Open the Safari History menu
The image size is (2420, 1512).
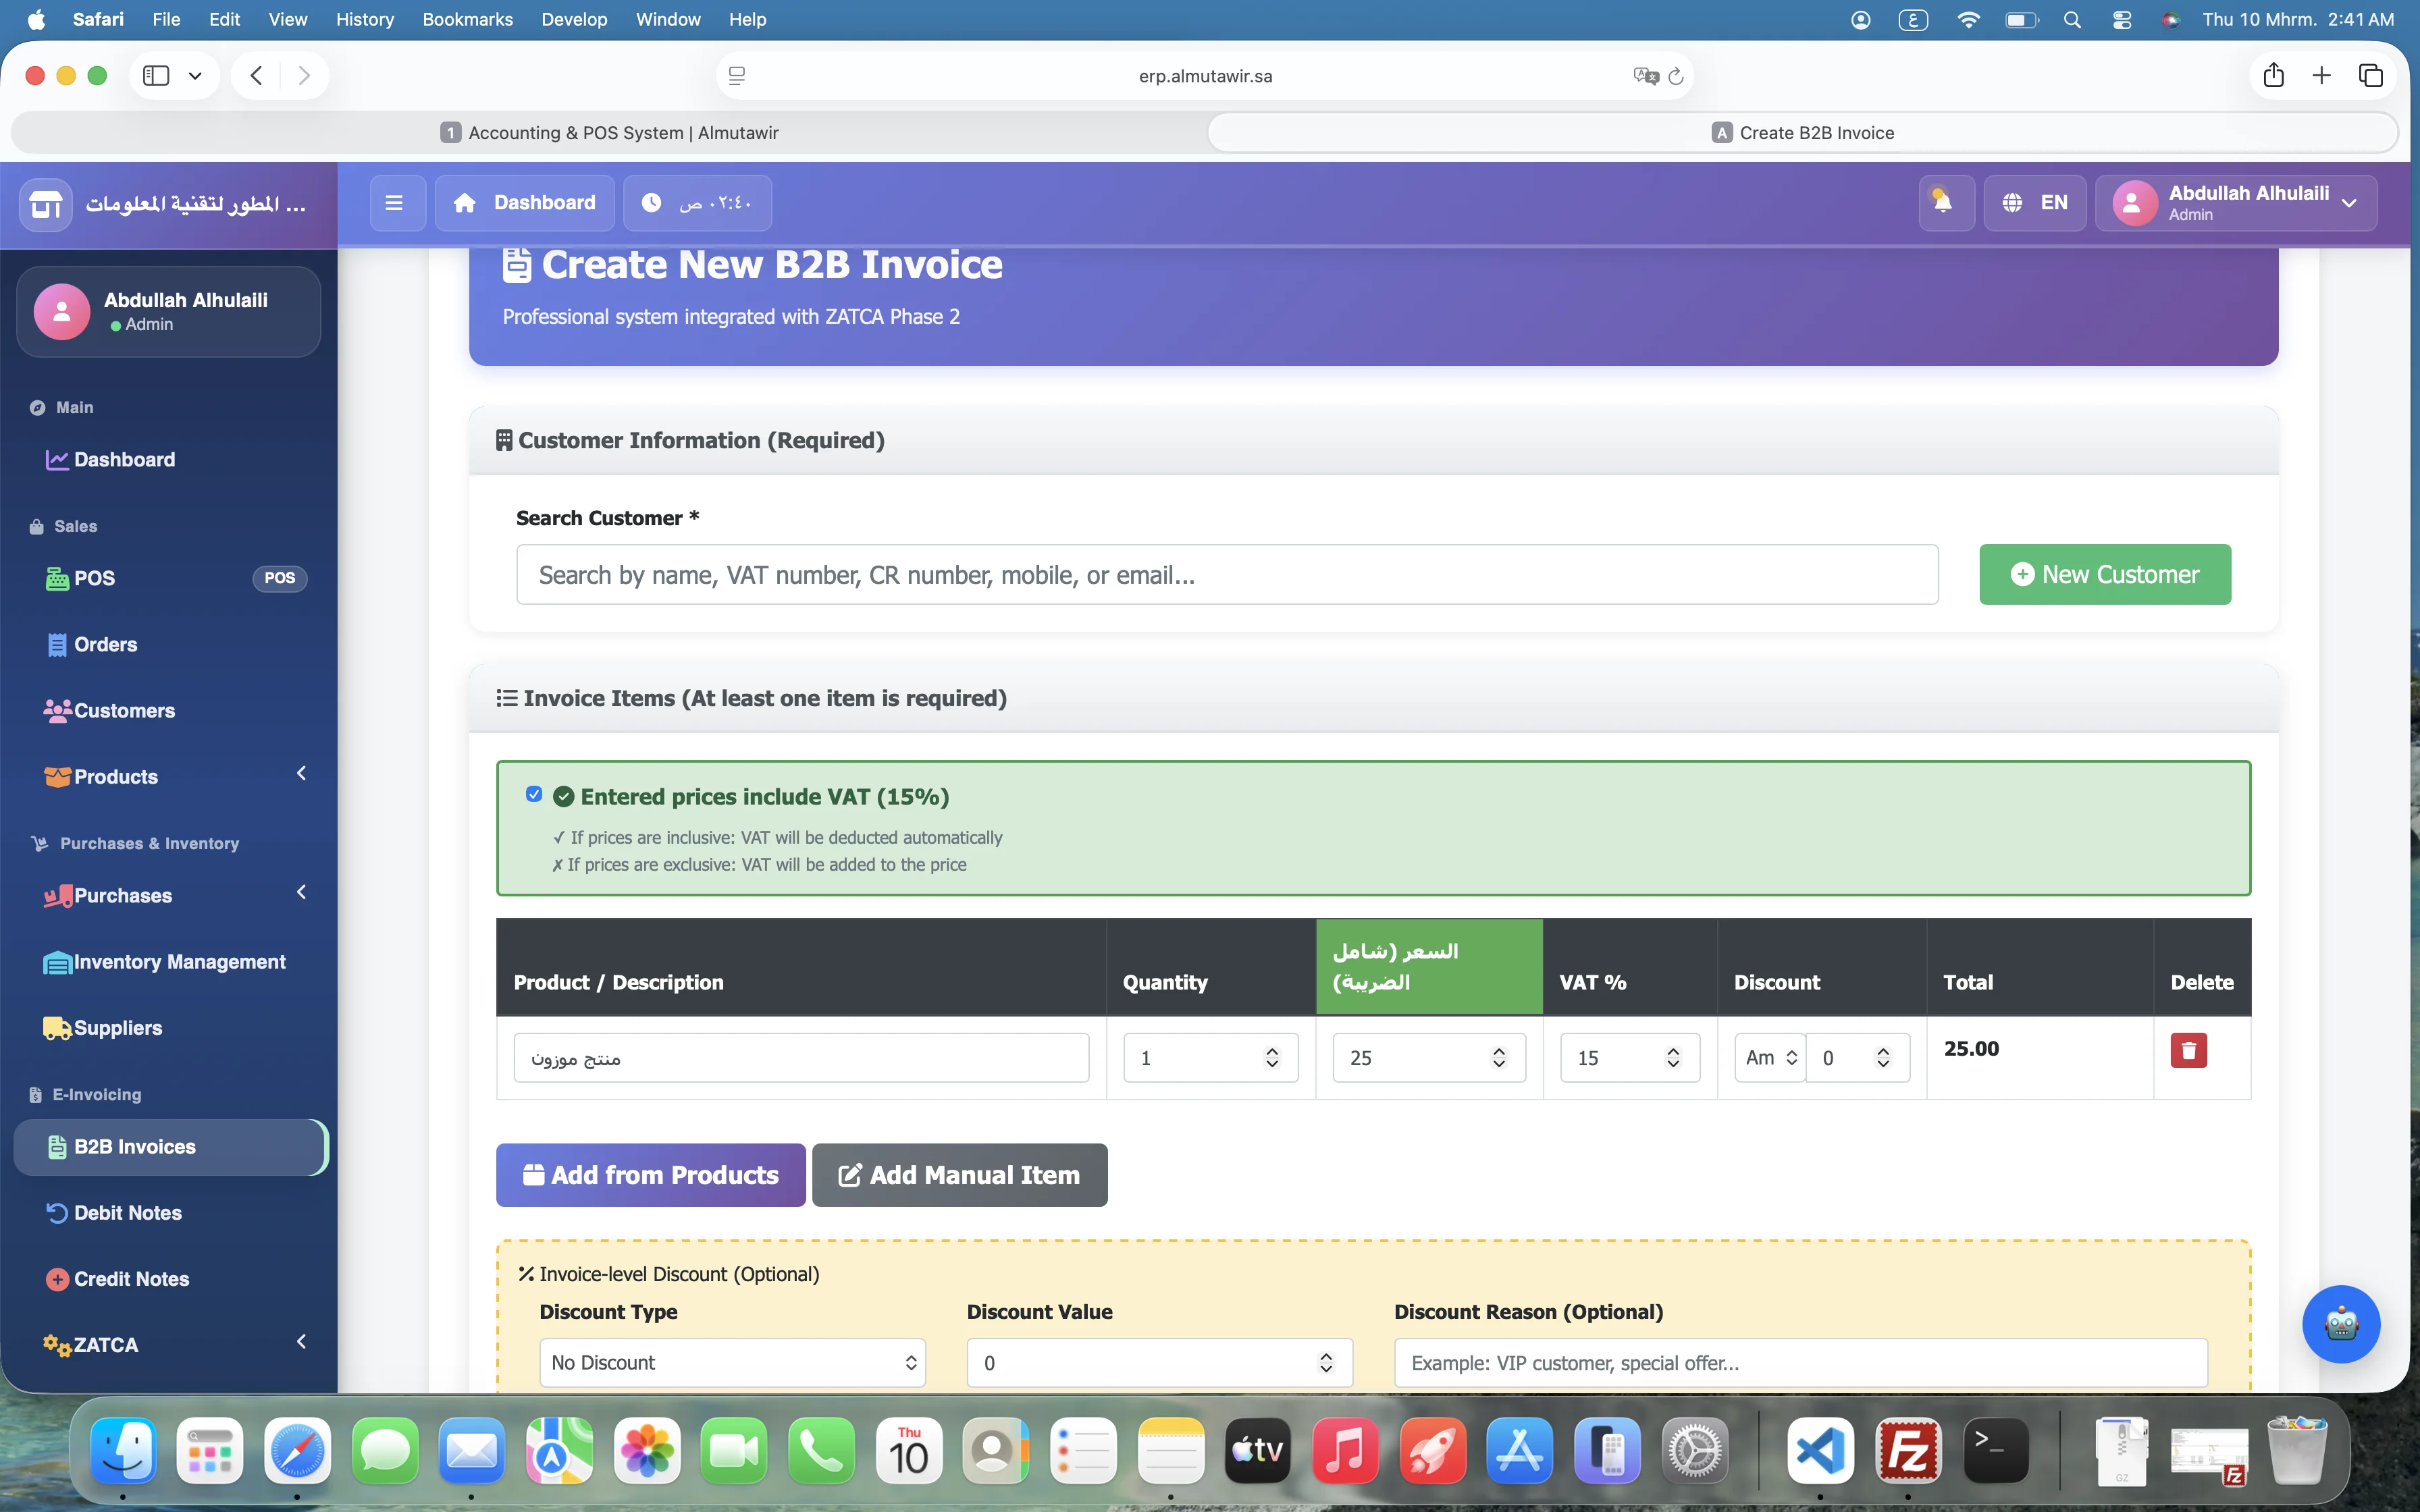(x=365, y=20)
